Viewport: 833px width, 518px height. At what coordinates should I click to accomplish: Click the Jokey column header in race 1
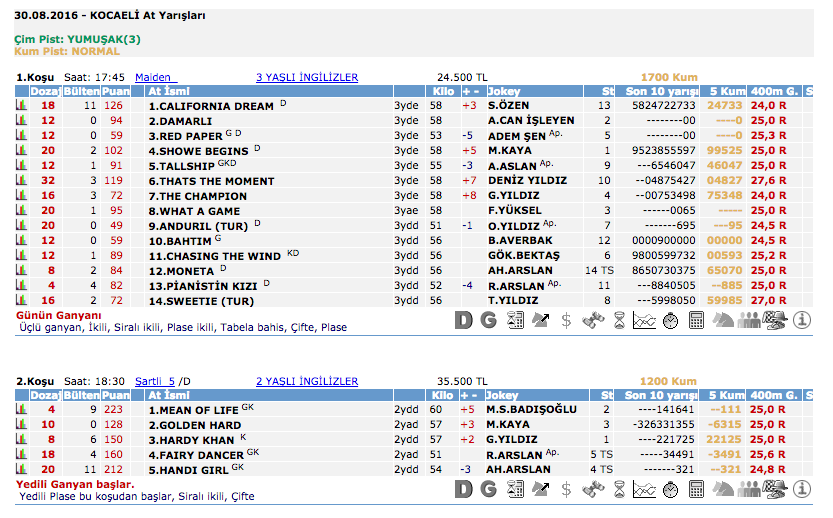pos(503,91)
